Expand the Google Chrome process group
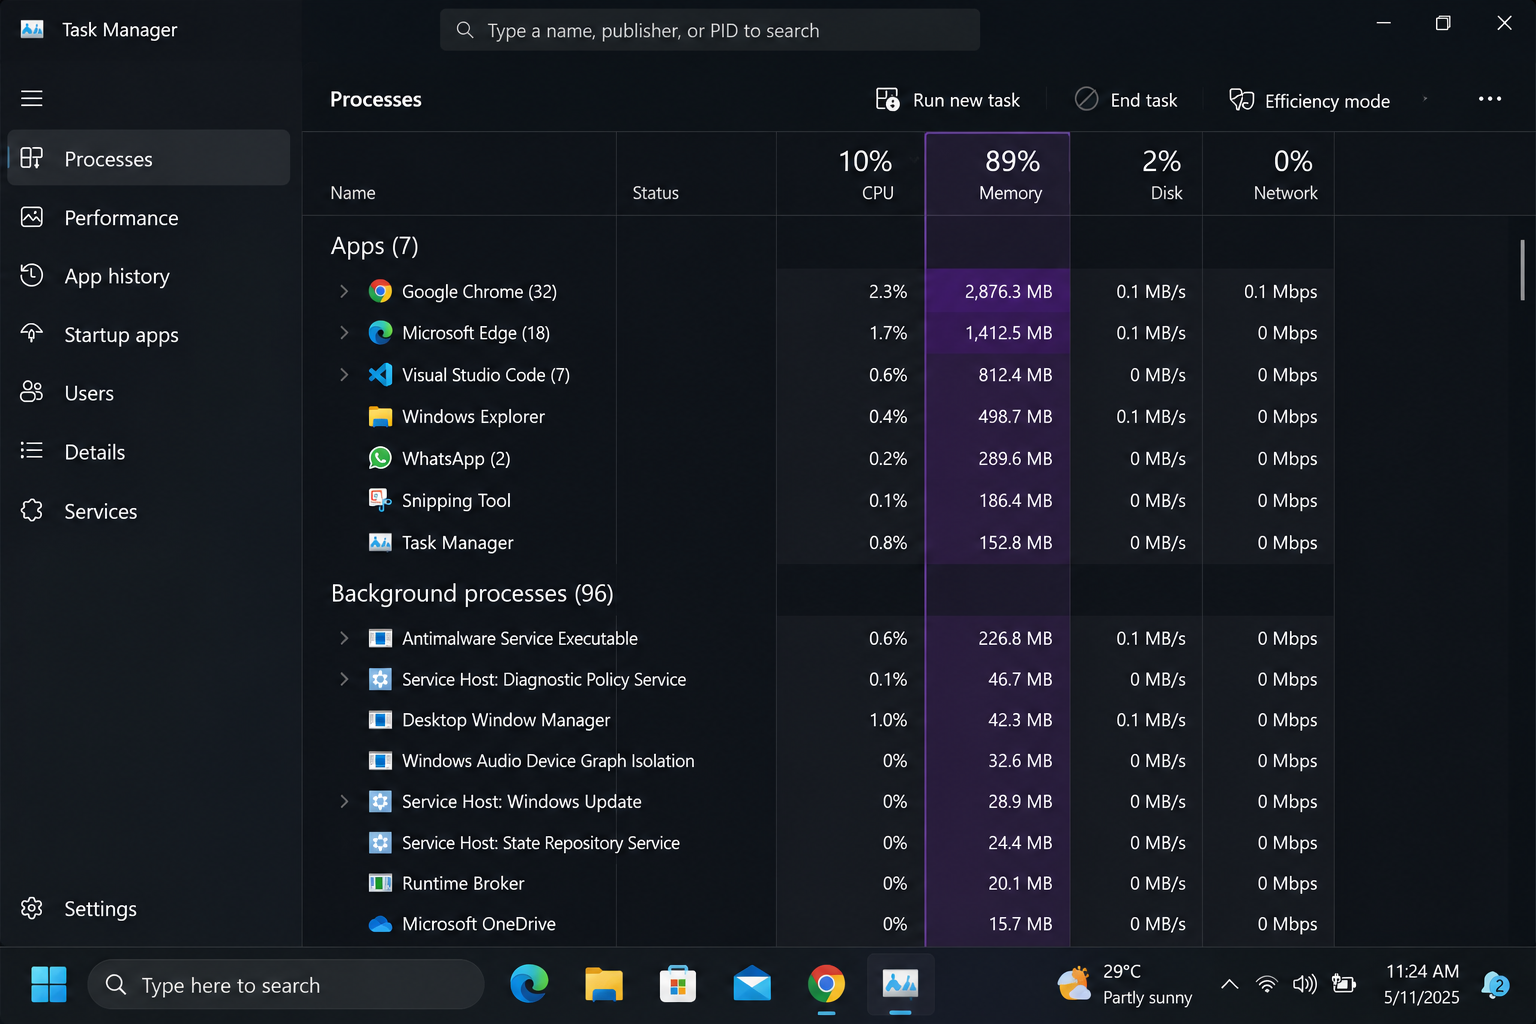This screenshot has height=1024, width=1536. click(x=344, y=291)
